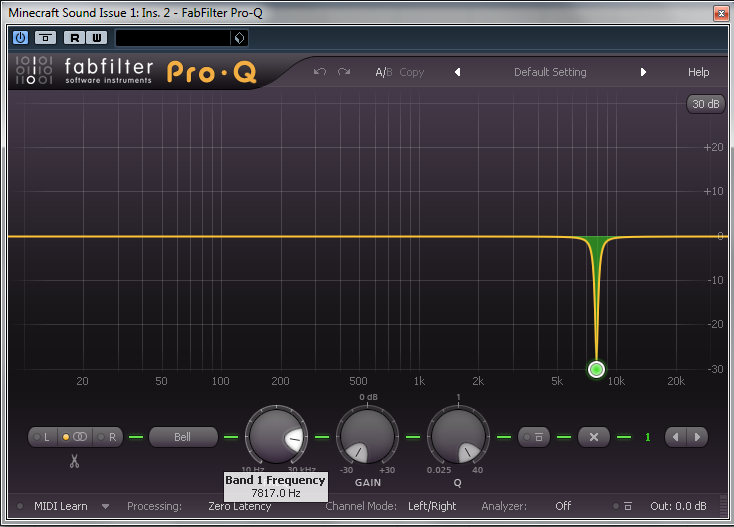
Task: Open the 30 dB display range selector
Action: coord(705,104)
